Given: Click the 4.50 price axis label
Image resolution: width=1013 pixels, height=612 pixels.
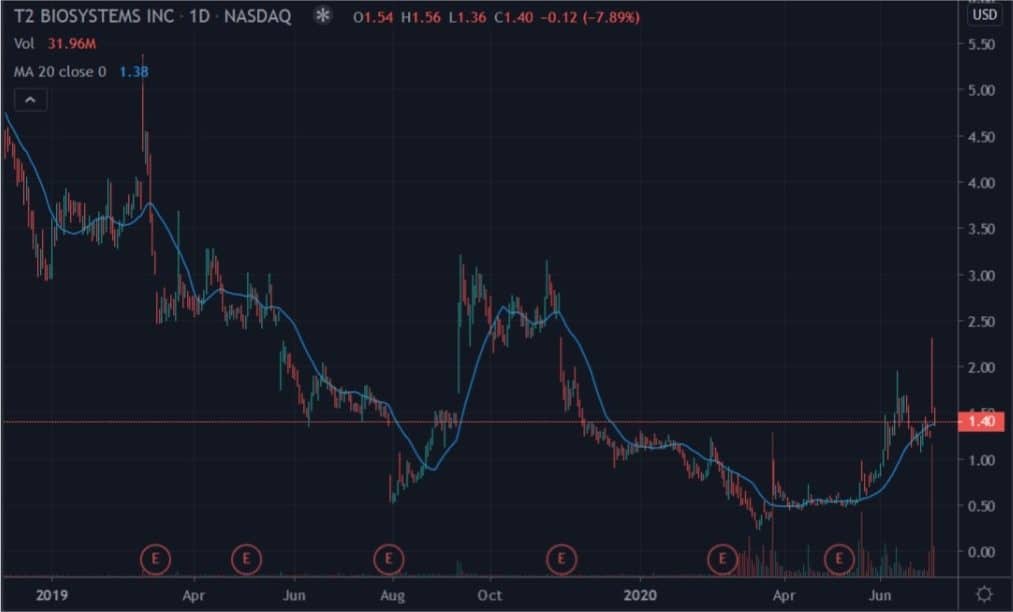Looking at the screenshot, I should pyautogui.click(x=981, y=137).
